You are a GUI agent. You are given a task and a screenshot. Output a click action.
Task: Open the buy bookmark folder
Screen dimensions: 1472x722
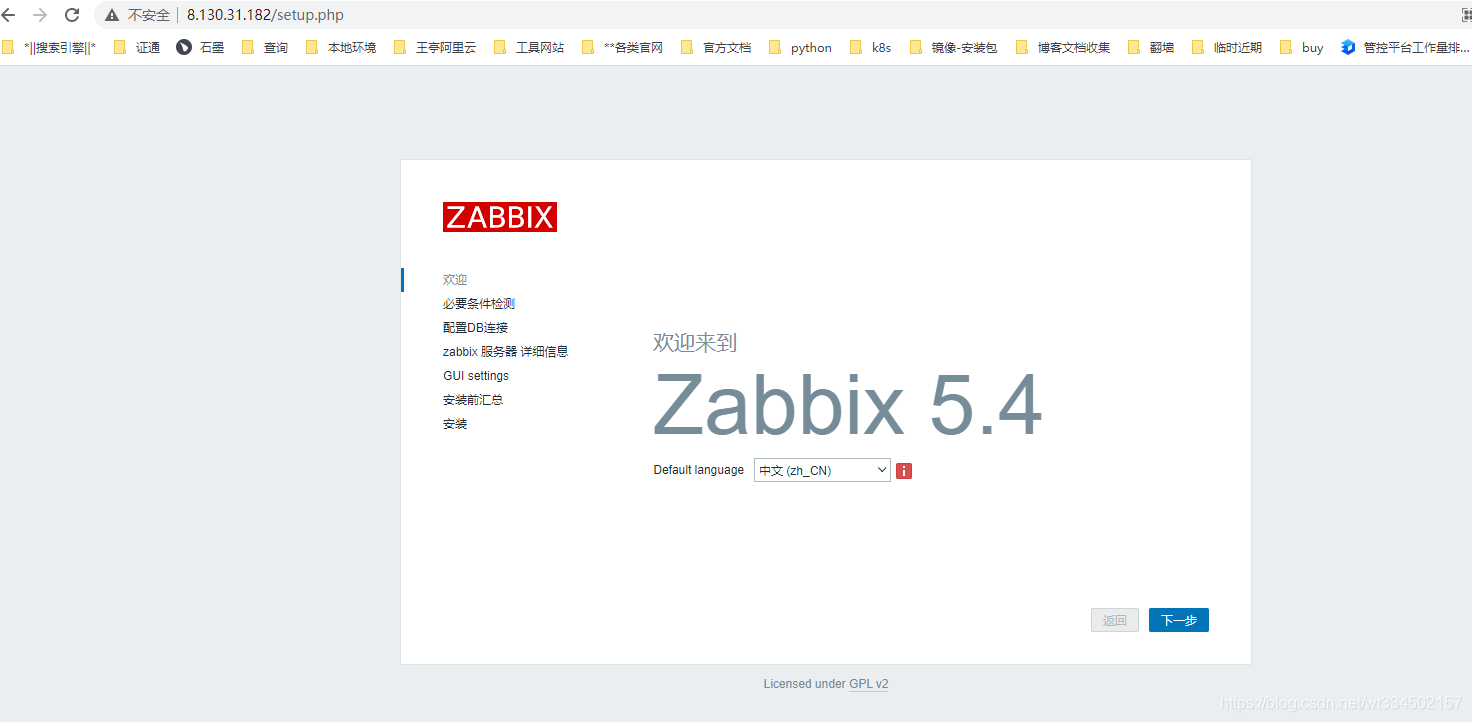pyautogui.click(x=1302, y=47)
